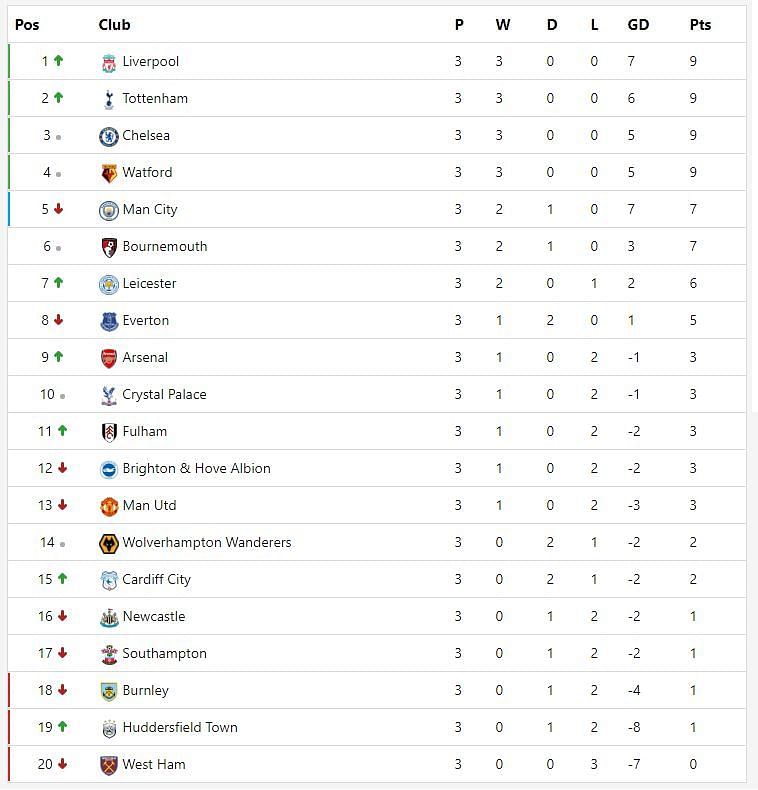Click the Tottenham club crest icon

pyautogui.click(x=109, y=99)
